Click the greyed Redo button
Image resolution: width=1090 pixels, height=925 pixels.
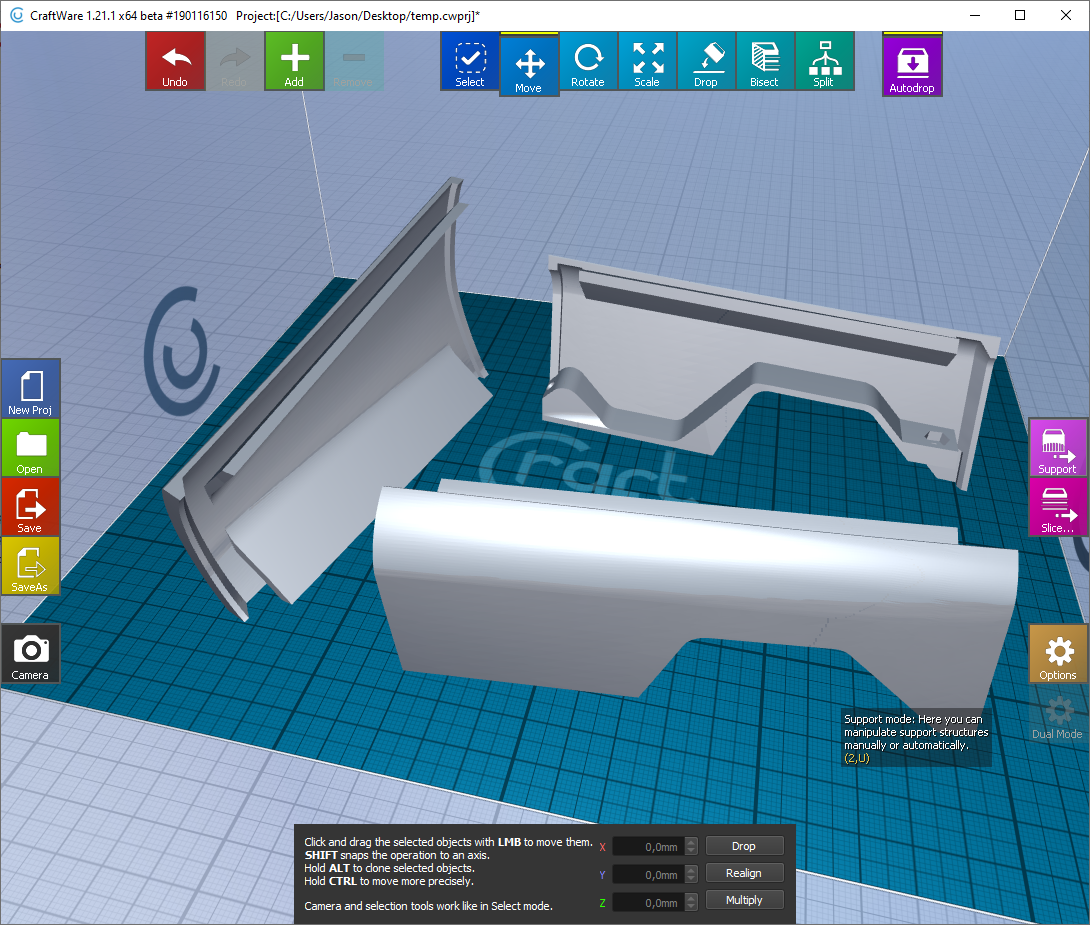234,61
